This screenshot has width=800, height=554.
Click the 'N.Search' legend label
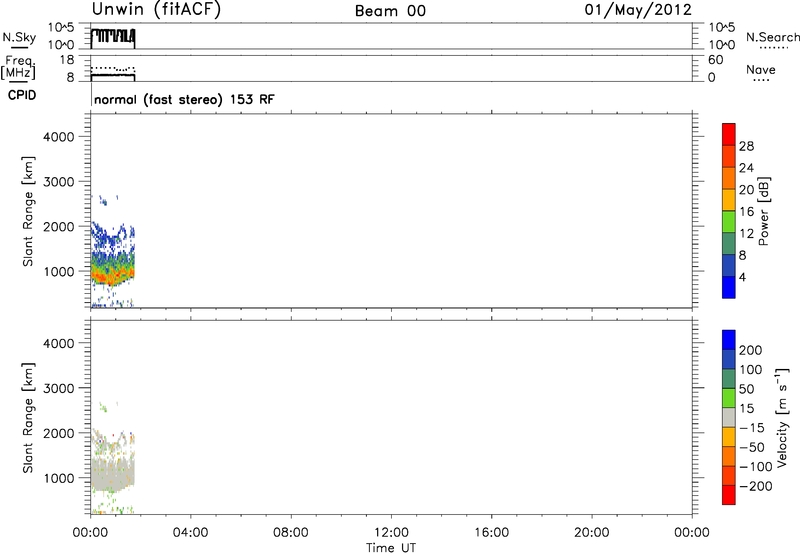772,37
